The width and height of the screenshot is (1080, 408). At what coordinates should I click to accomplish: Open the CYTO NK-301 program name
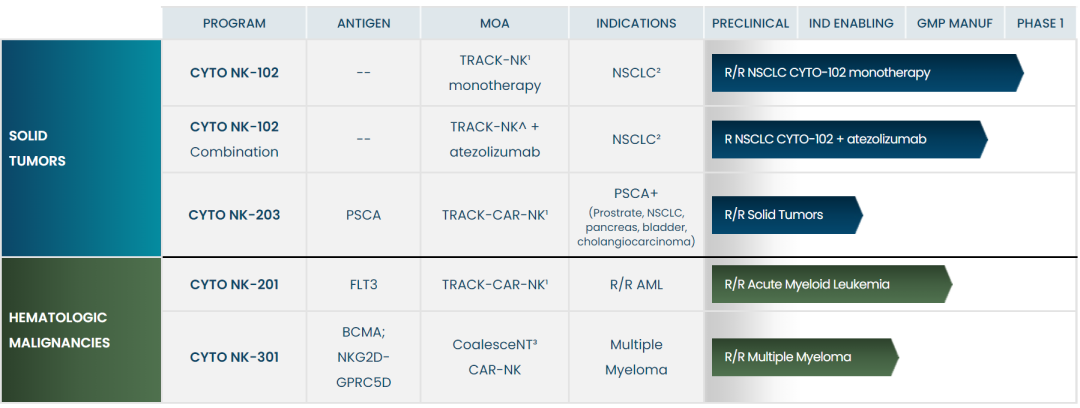234,357
